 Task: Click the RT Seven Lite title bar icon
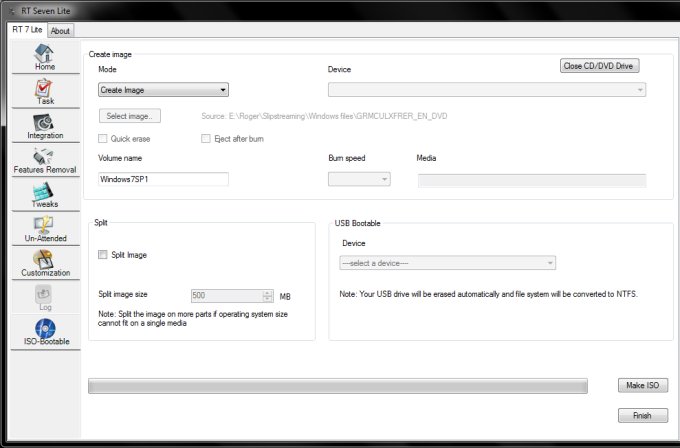(x=12, y=11)
